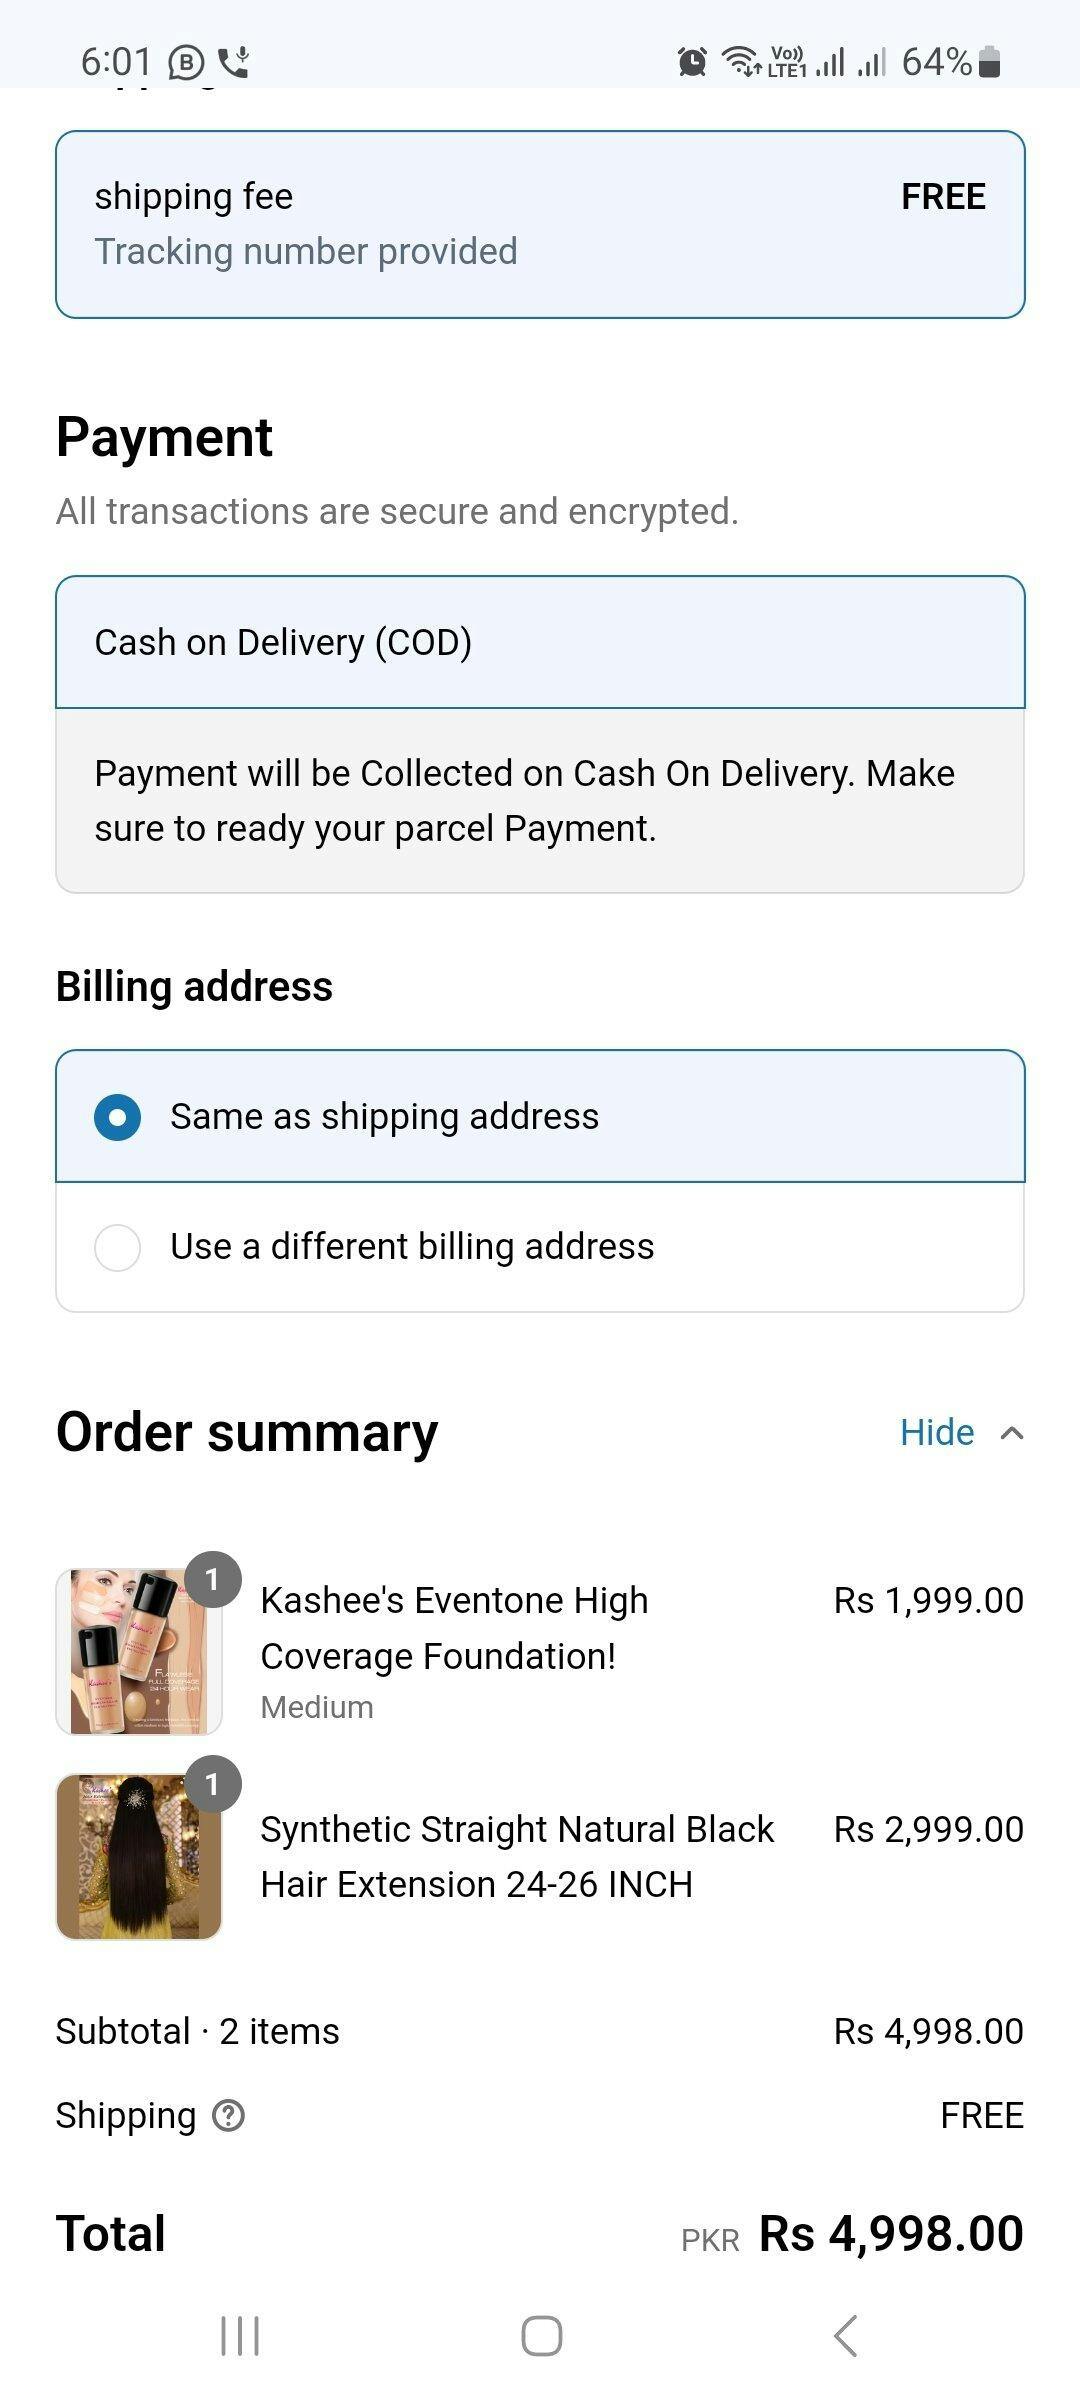Viewport: 1080px width, 2400px height.
Task: Tap the call recording status icon
Action: point(235,63)
